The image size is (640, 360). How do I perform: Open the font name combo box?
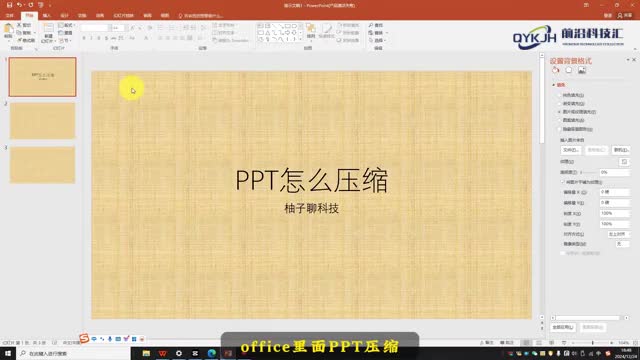coord(96,28)
